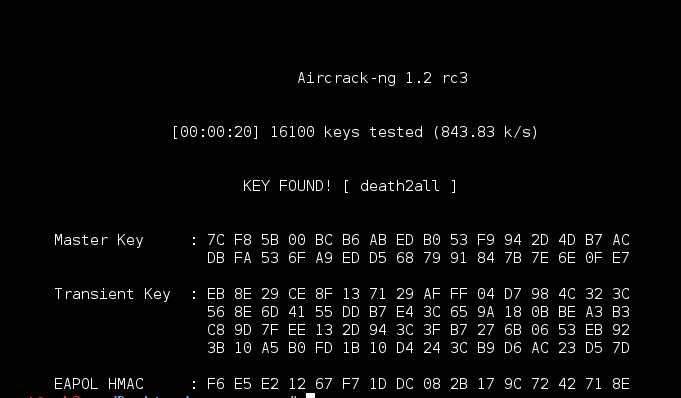The height and width of the screenshot is (398, 681).
Task: Click byte 56 starting second Transient Key row
Action: click(x=216, y=312)
